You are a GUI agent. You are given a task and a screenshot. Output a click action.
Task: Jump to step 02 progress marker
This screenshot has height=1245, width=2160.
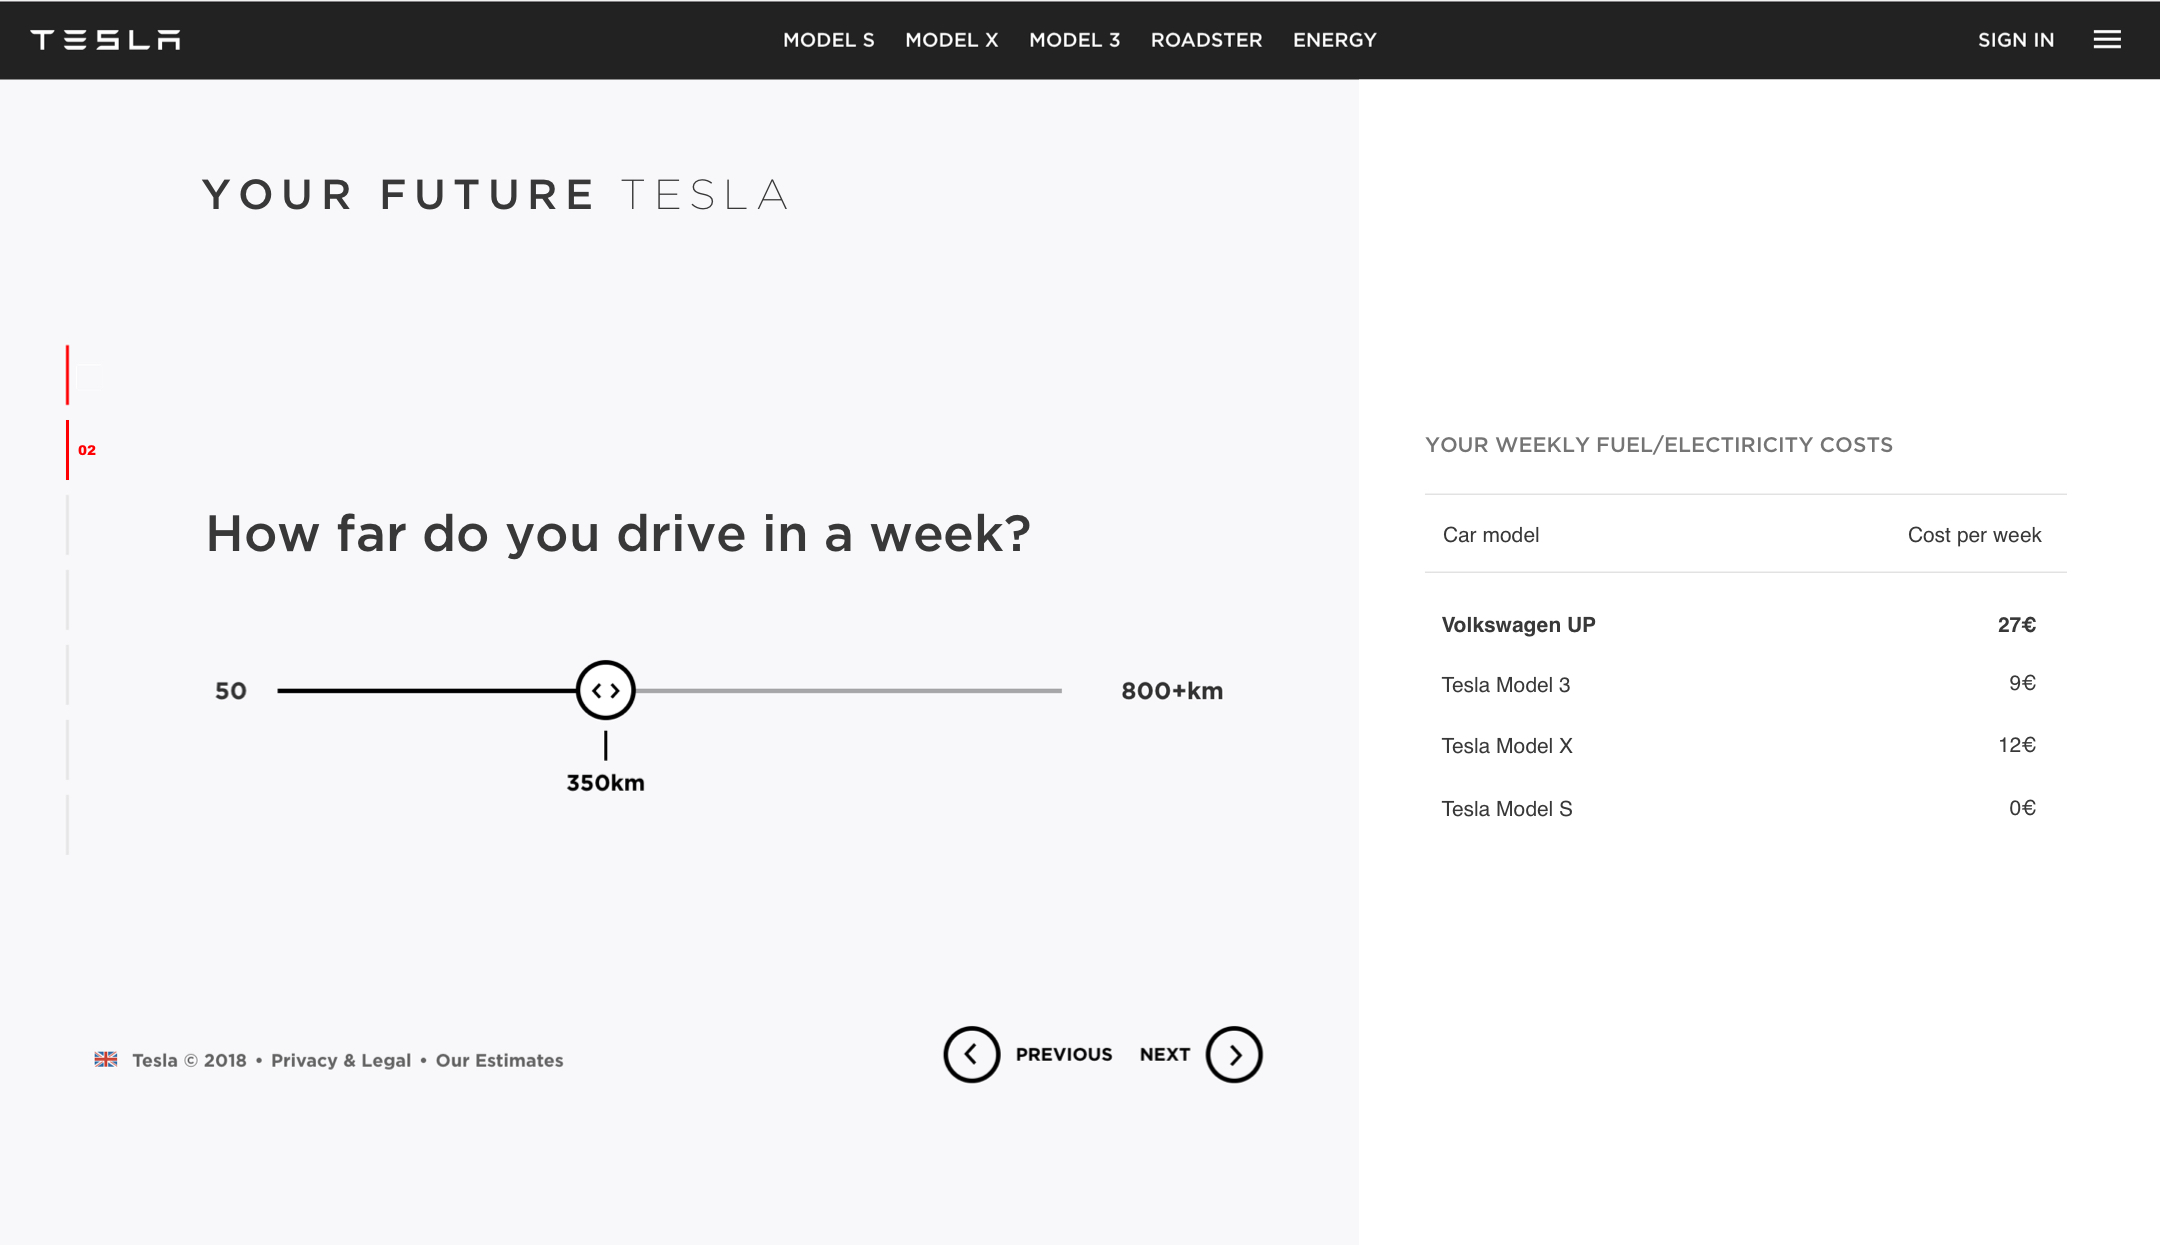pyautogui.click(x=82, y=450)
